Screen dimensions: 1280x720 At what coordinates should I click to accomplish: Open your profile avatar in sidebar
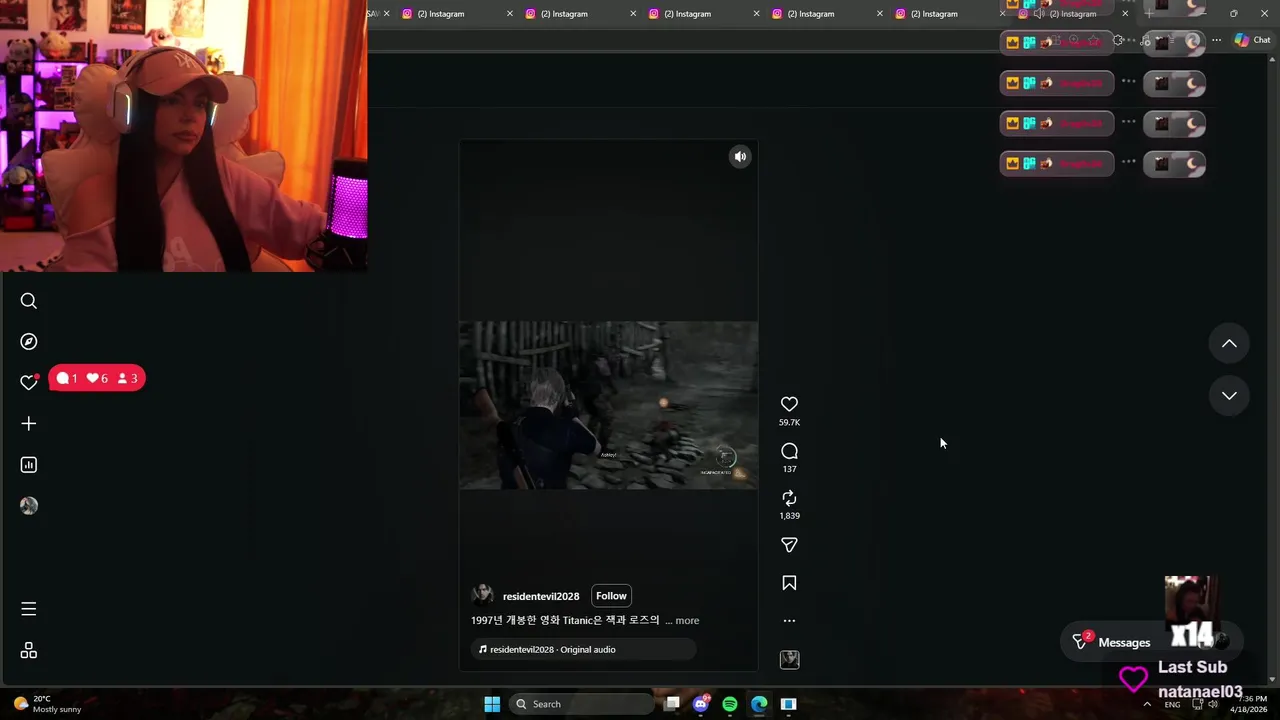29,506
